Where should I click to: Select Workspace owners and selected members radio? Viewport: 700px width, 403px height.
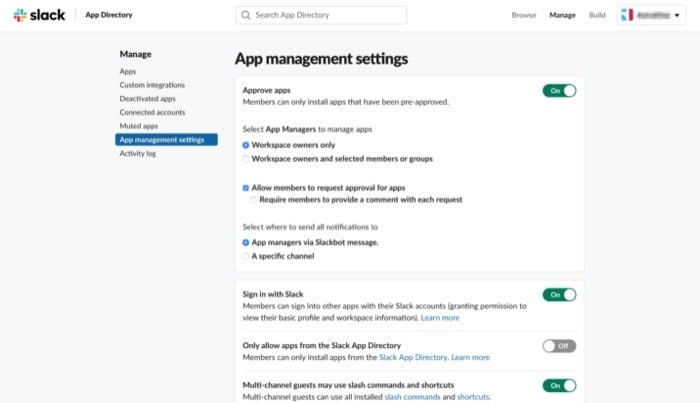coord(246,159)
